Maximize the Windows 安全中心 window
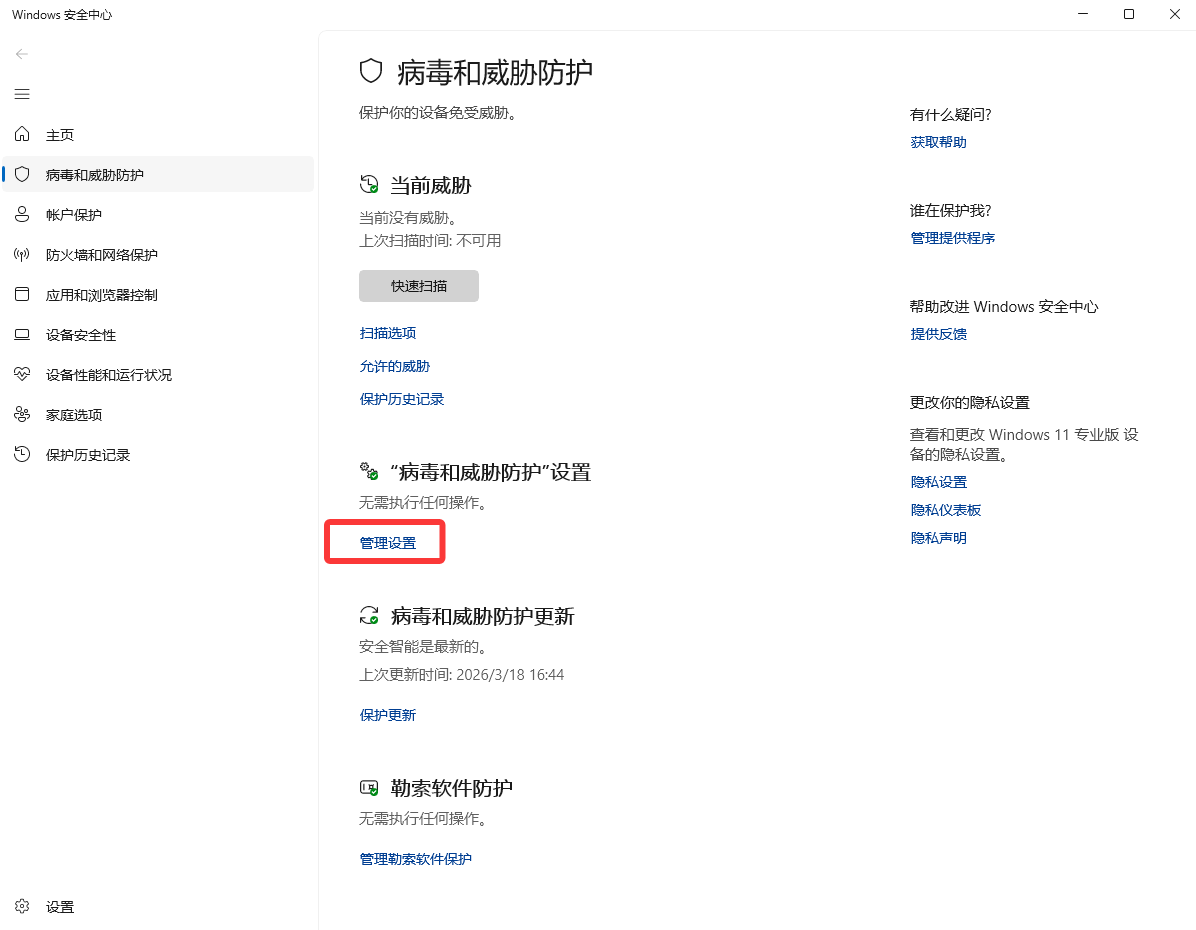Image resolution: width=1196 pixels, height=930 pixels. (1129, 14)
